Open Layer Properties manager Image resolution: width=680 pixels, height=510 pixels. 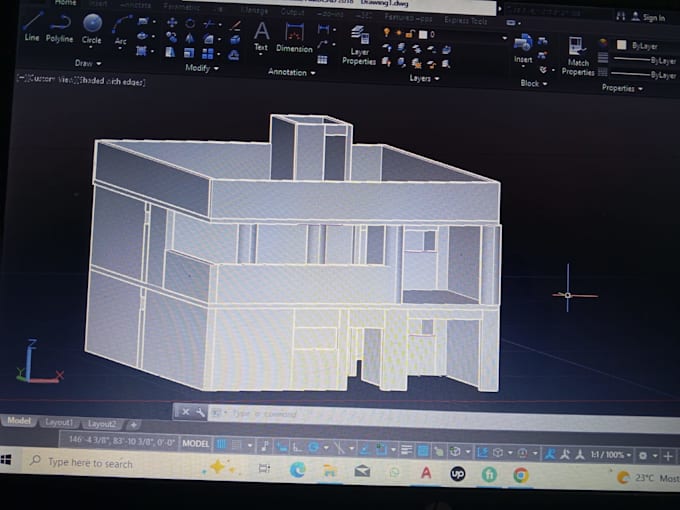pyautogui.click(x=359, y=45)
